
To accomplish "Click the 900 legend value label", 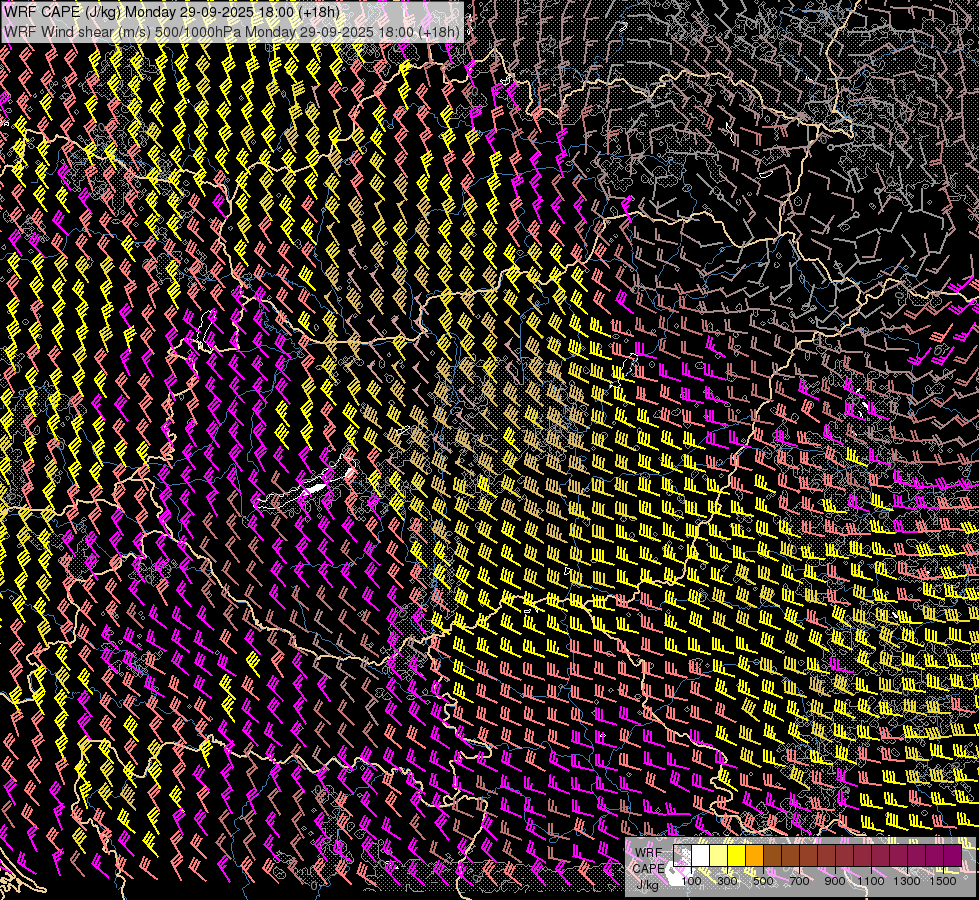I will [835, 881].
